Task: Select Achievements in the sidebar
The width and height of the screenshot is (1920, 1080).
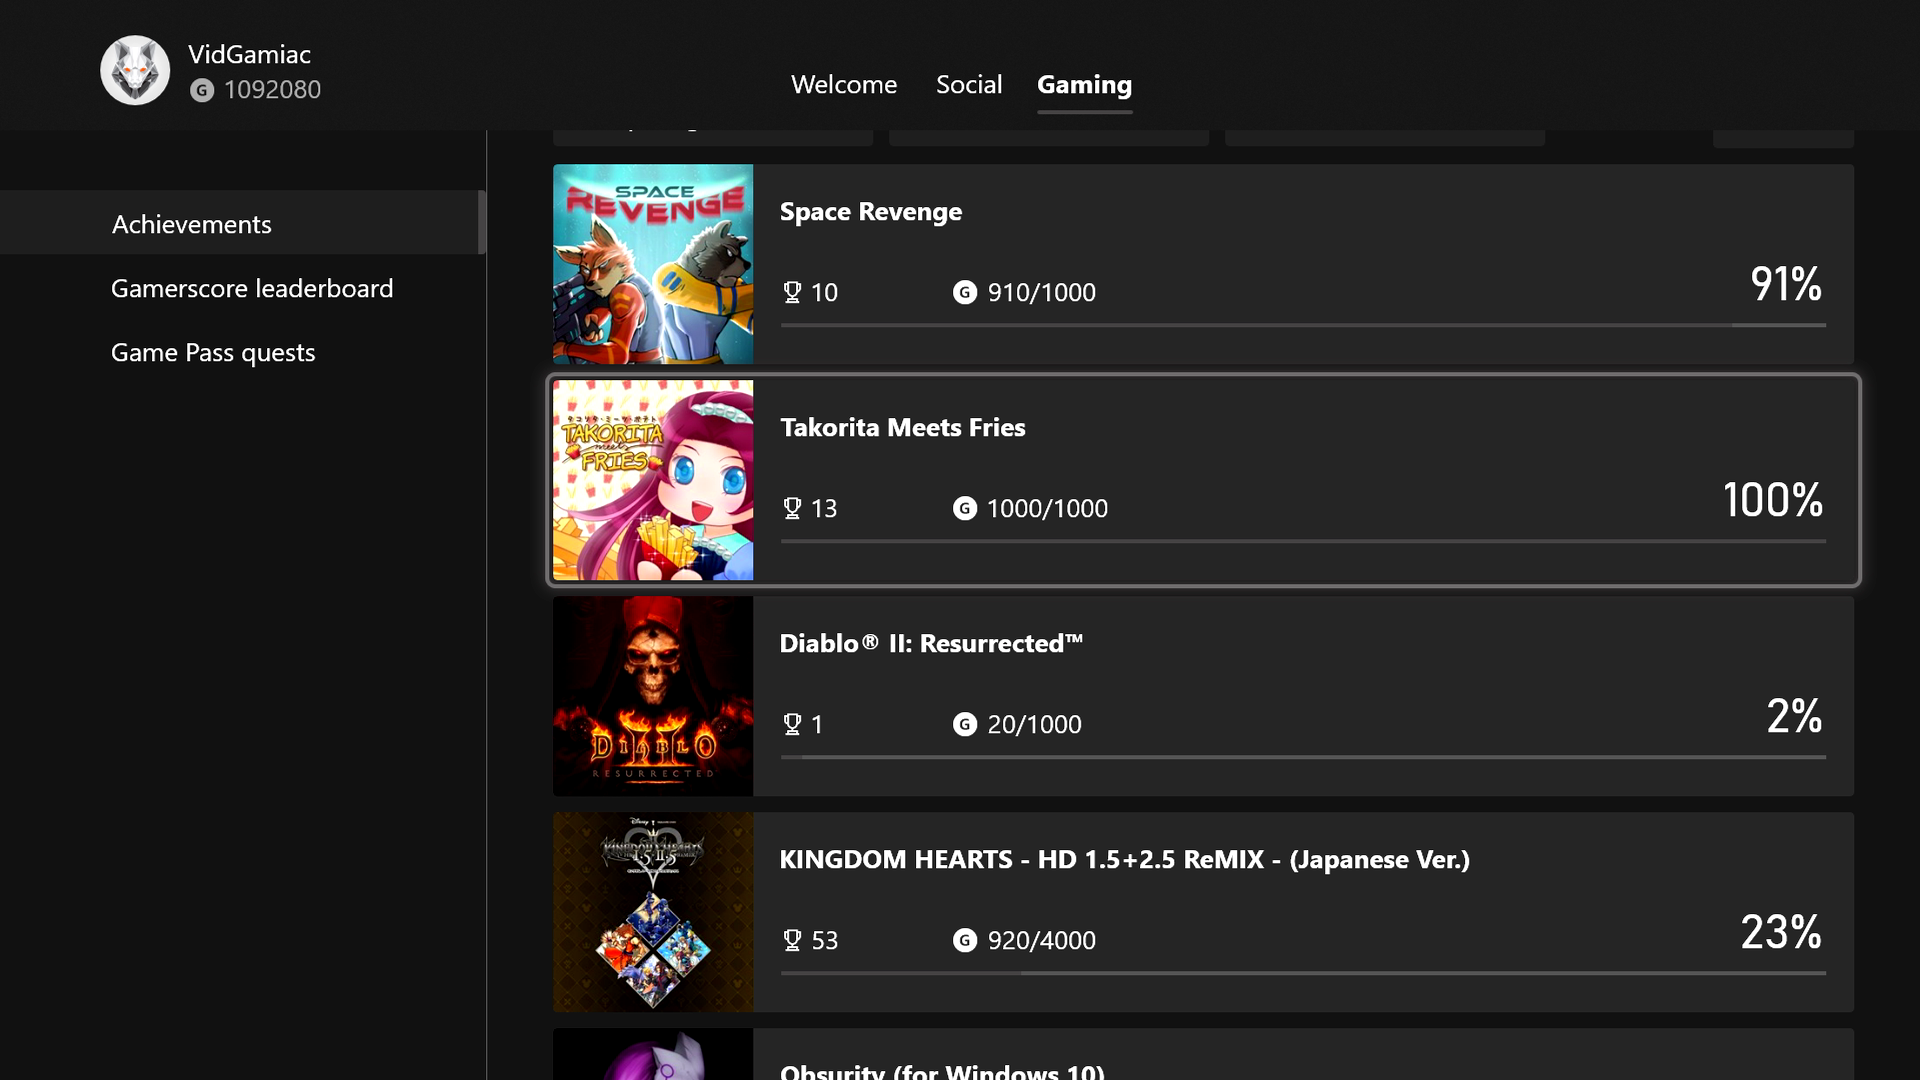Action: pyautogui.click(x=191, y=224)
